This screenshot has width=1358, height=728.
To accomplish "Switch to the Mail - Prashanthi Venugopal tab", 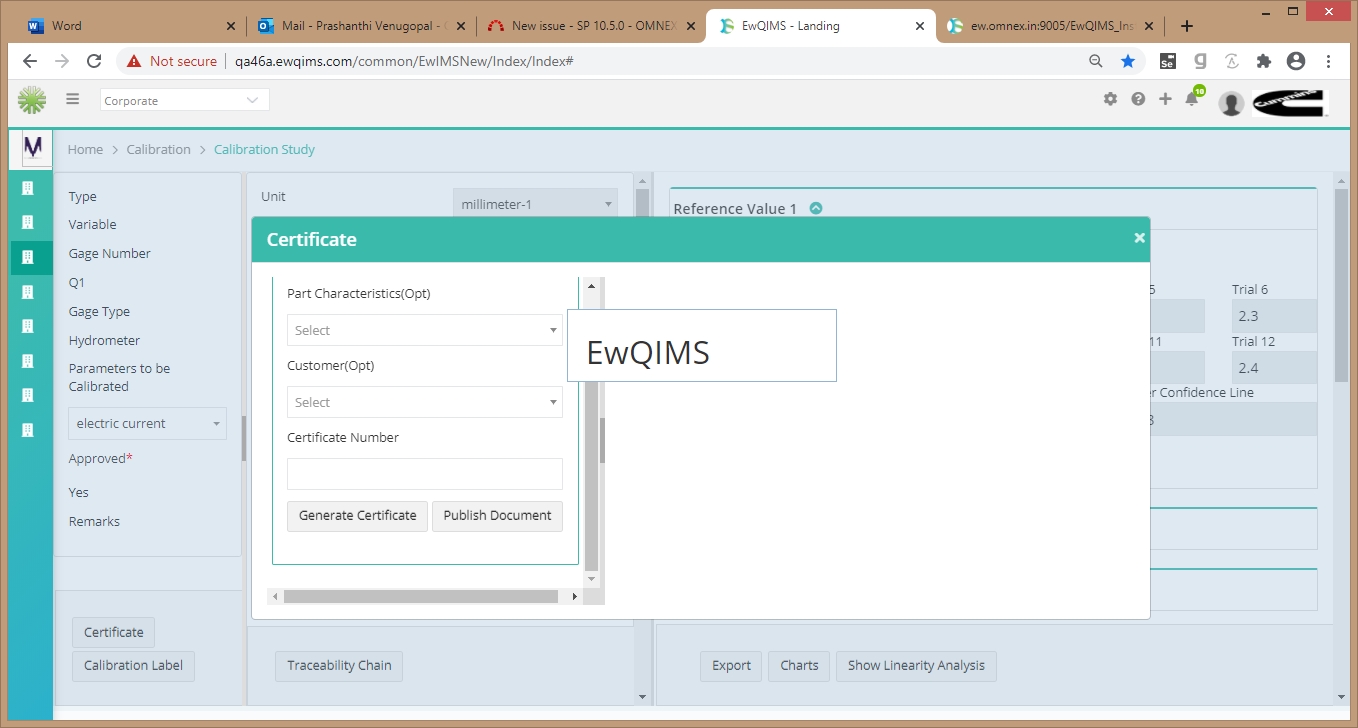I will [x=361, y=26].
